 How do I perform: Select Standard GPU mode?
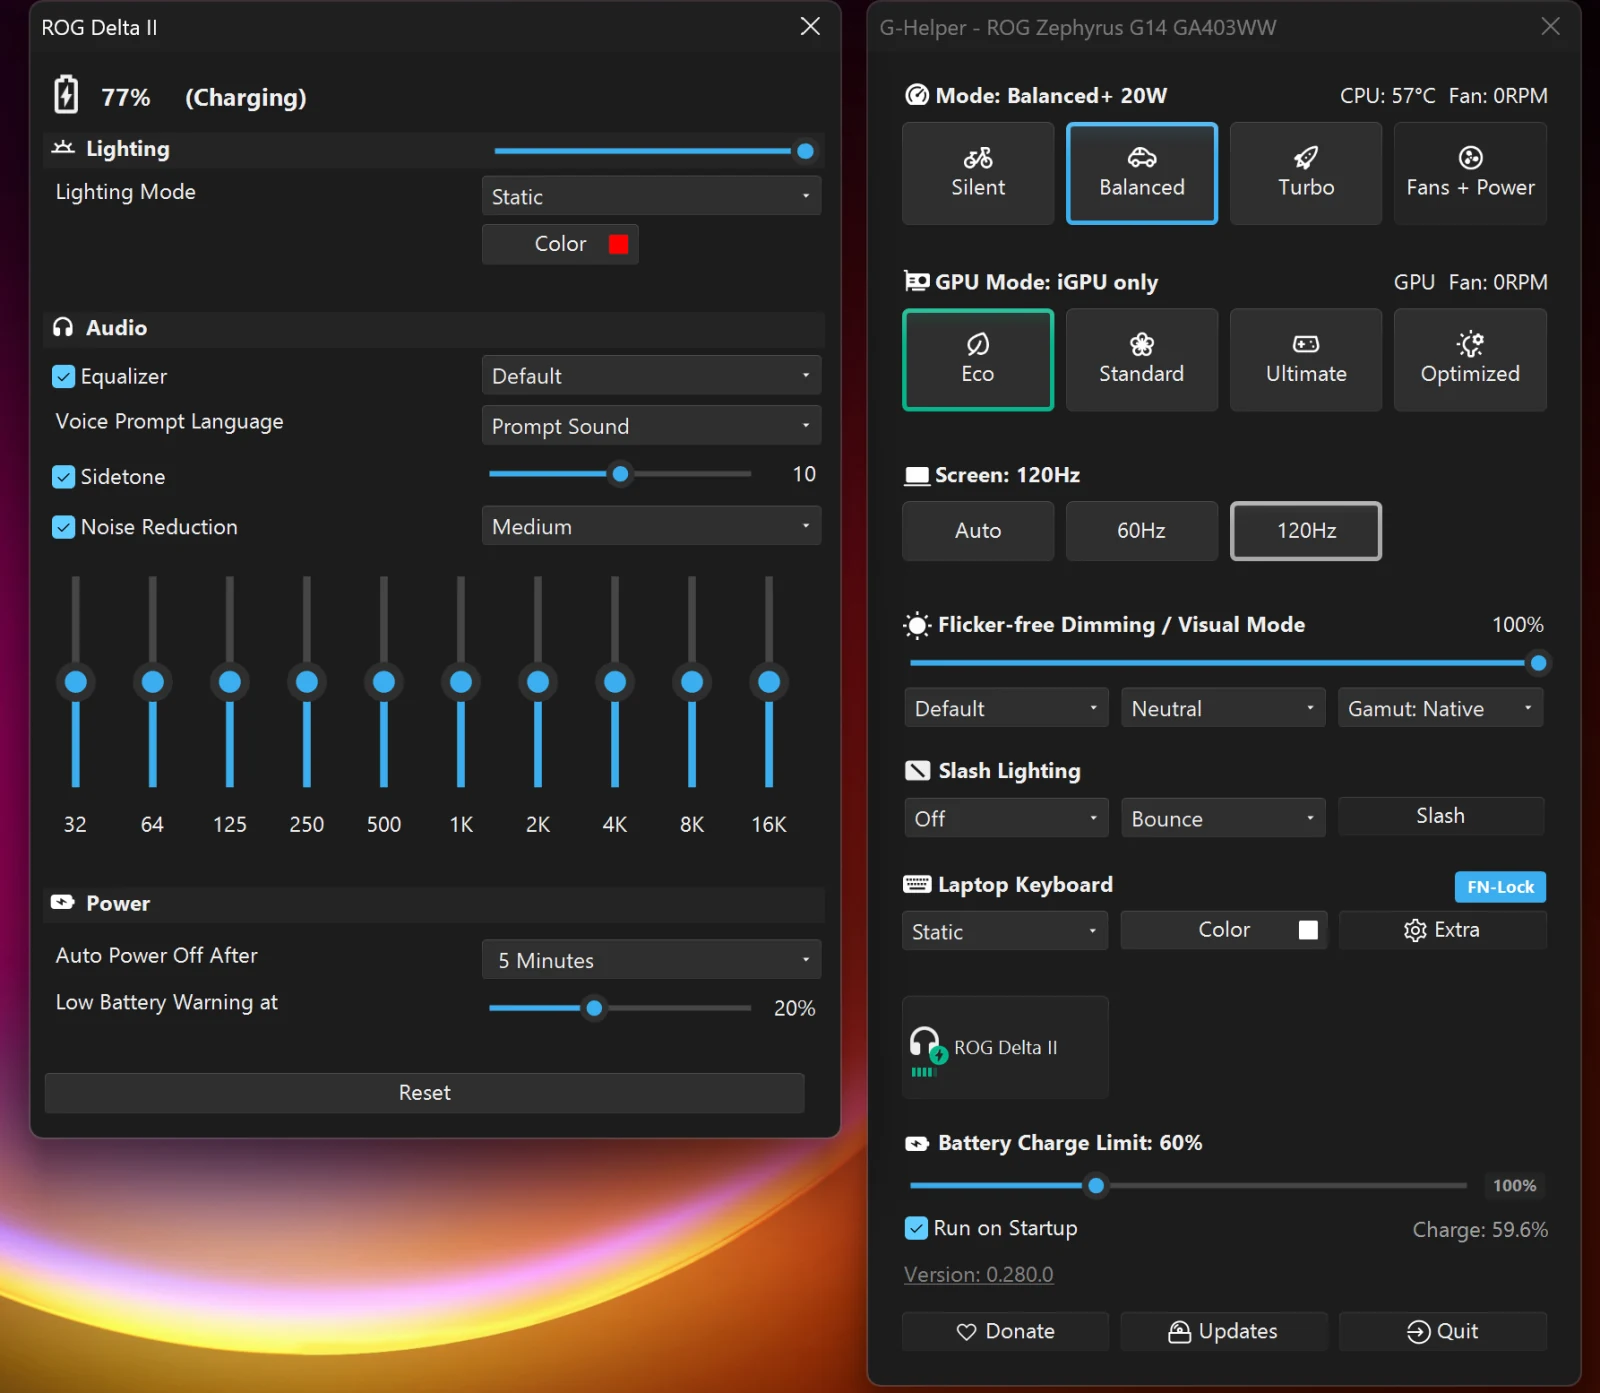click(x=1142, y=359)
